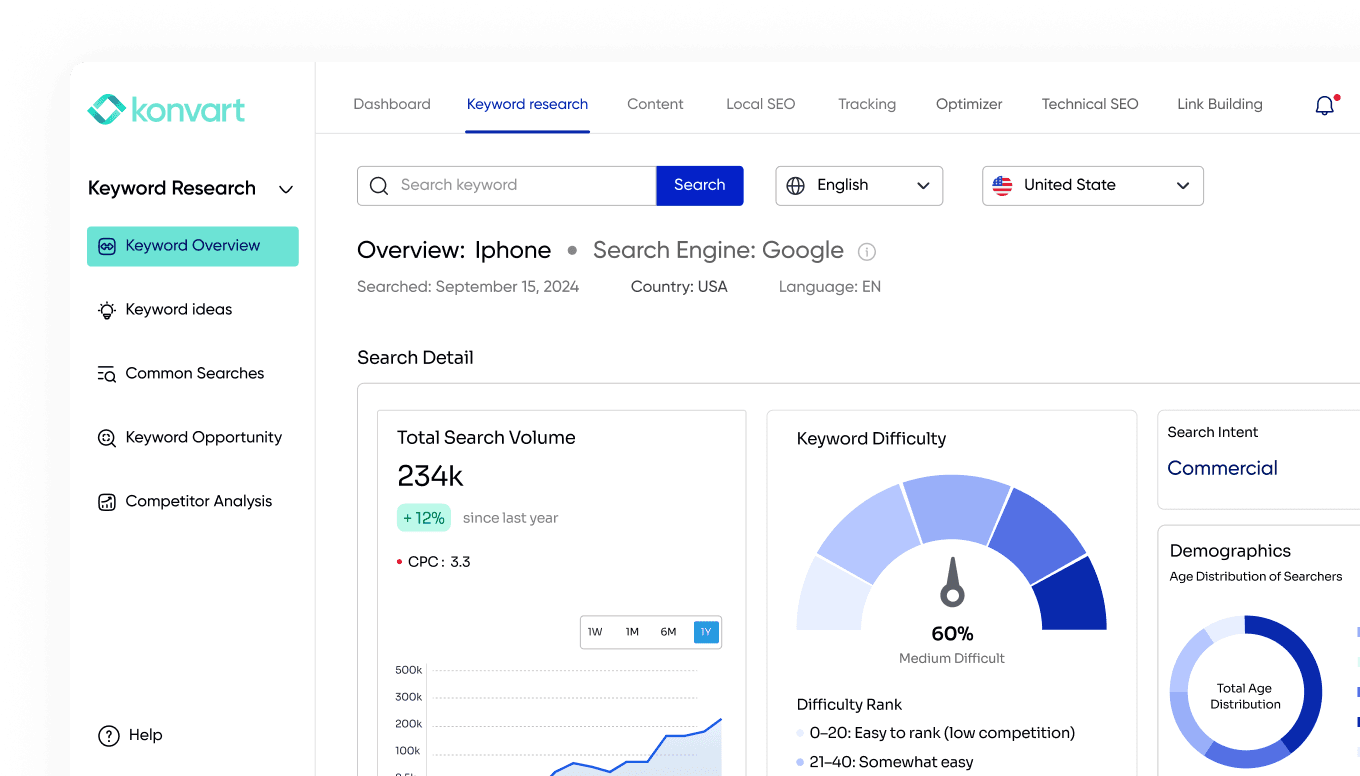
Task: Collapse the Keyword Research section chevron
Action: 286,189
